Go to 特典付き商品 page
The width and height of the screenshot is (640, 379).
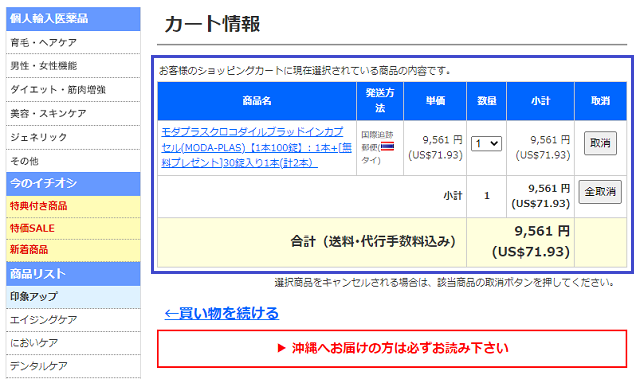coord(73,206)
